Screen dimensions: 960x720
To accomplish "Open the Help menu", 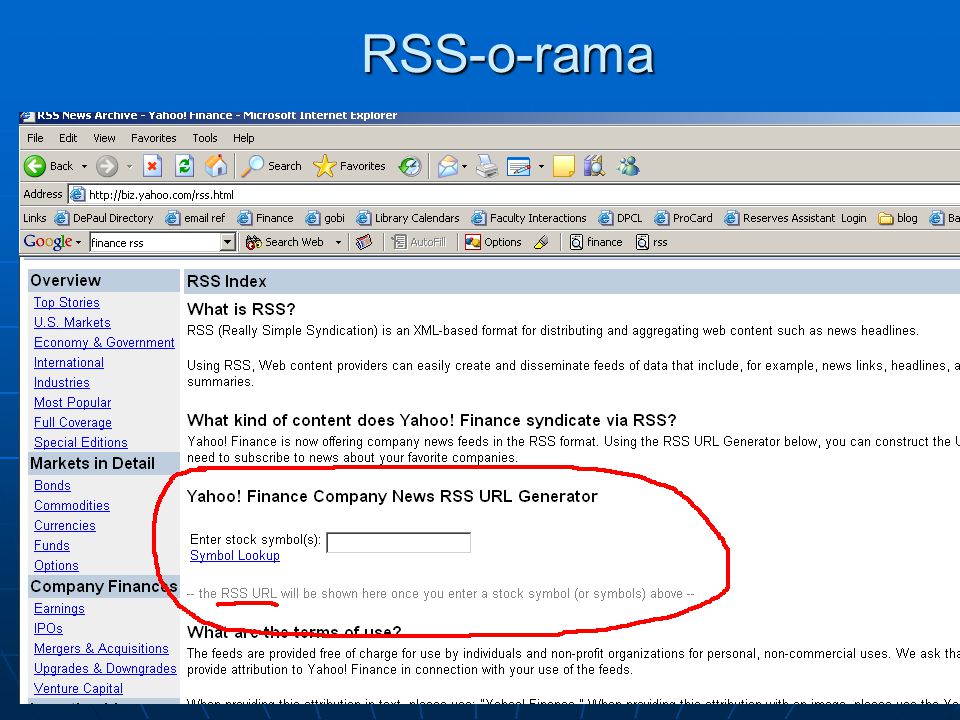I will pos(243,138).
